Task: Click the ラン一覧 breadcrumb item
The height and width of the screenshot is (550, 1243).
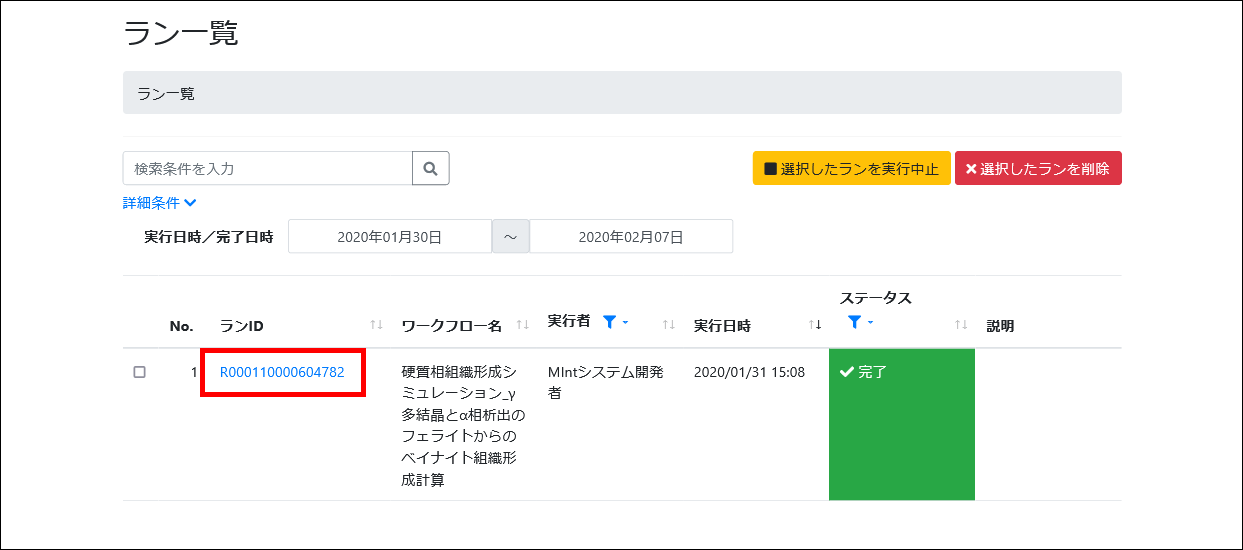Action: (x=166, y=94)
